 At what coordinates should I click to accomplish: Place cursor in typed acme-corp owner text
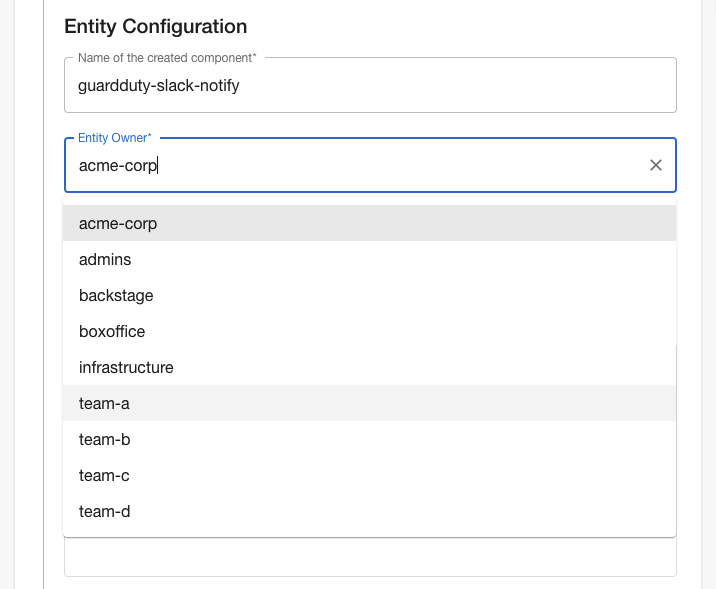[x=118, y=166]
